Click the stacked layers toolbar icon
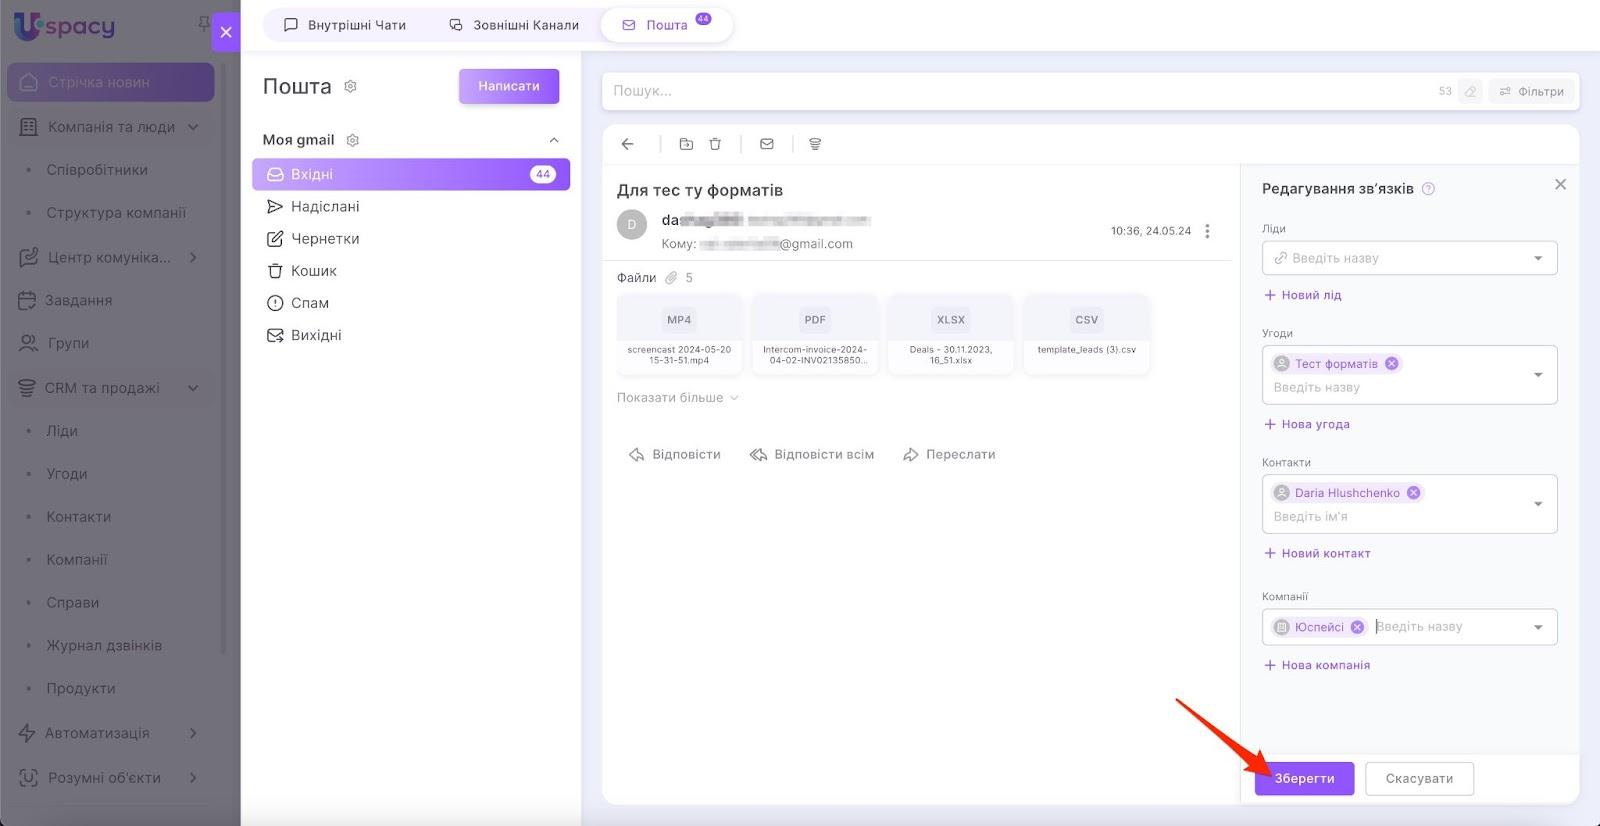 point(815,144)
